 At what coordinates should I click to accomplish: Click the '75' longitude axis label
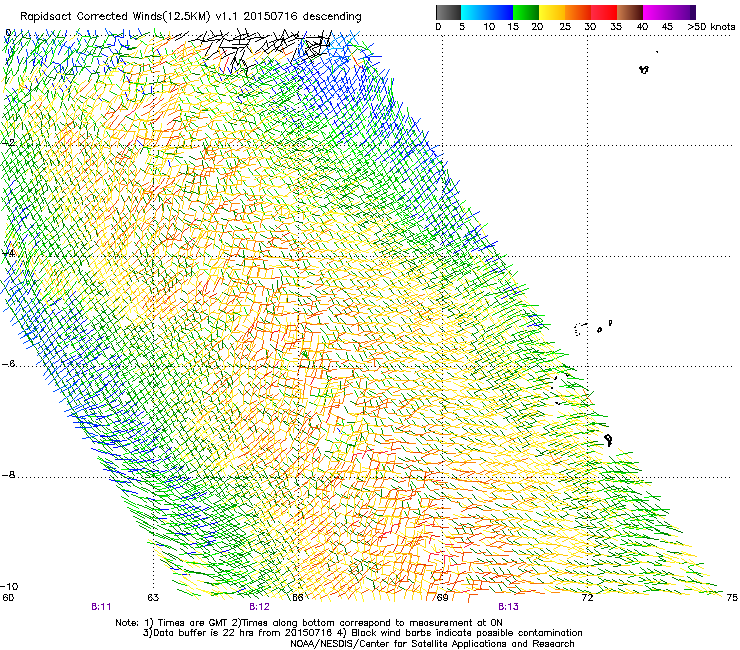click(x=732, y=598)
